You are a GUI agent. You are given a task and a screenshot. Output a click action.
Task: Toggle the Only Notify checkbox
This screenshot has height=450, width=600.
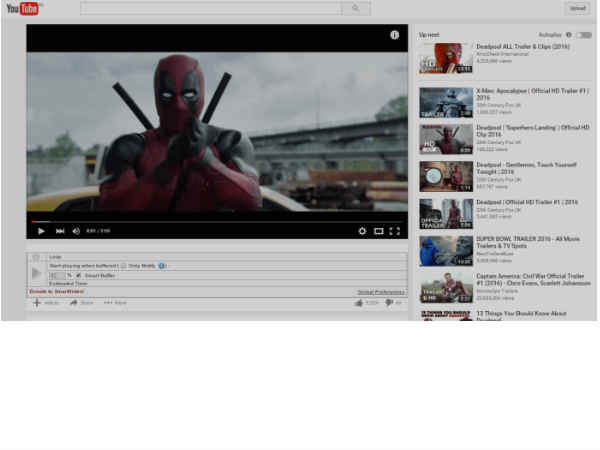pyautogui.click(x=123, y=266)
